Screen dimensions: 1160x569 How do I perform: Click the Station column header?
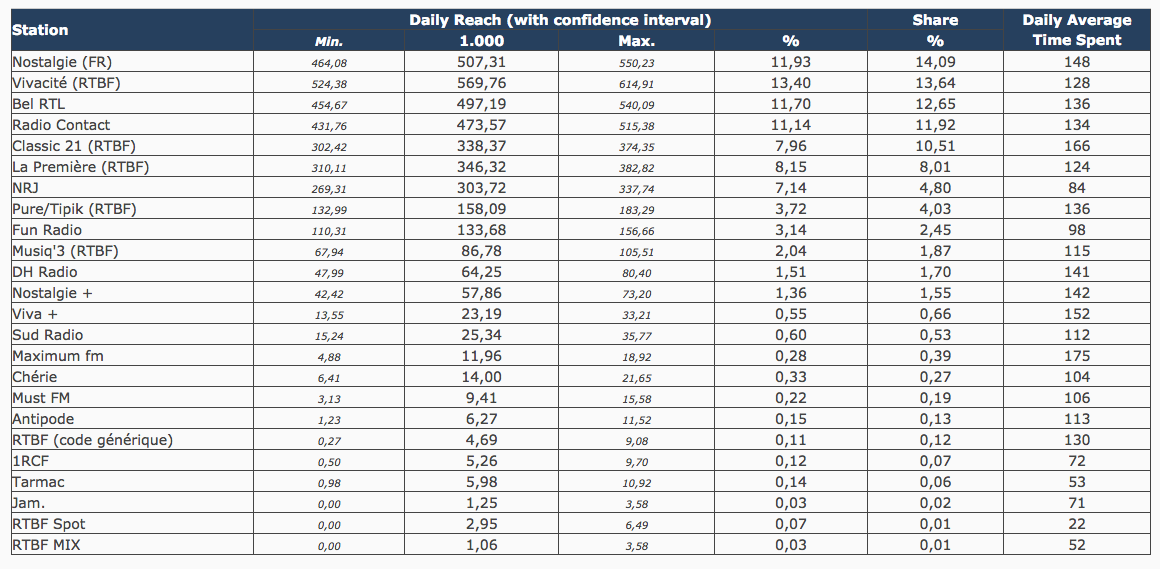point(40,30)
